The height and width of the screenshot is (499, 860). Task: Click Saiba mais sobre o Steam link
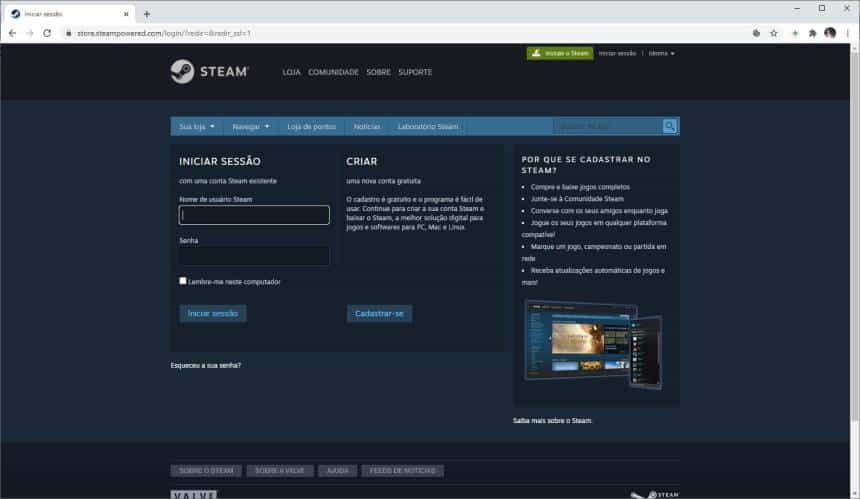(552, 421)
